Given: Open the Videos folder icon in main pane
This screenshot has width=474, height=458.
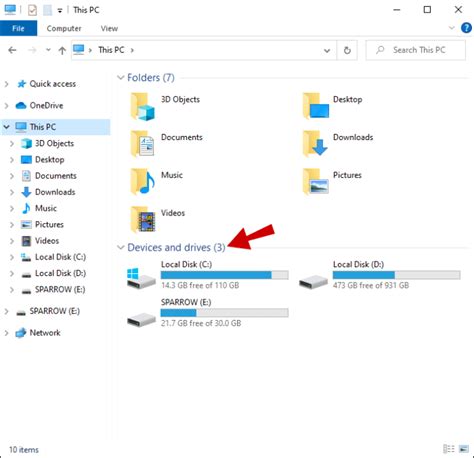Looking at the screenshot, I should click(x=143, y=219).
